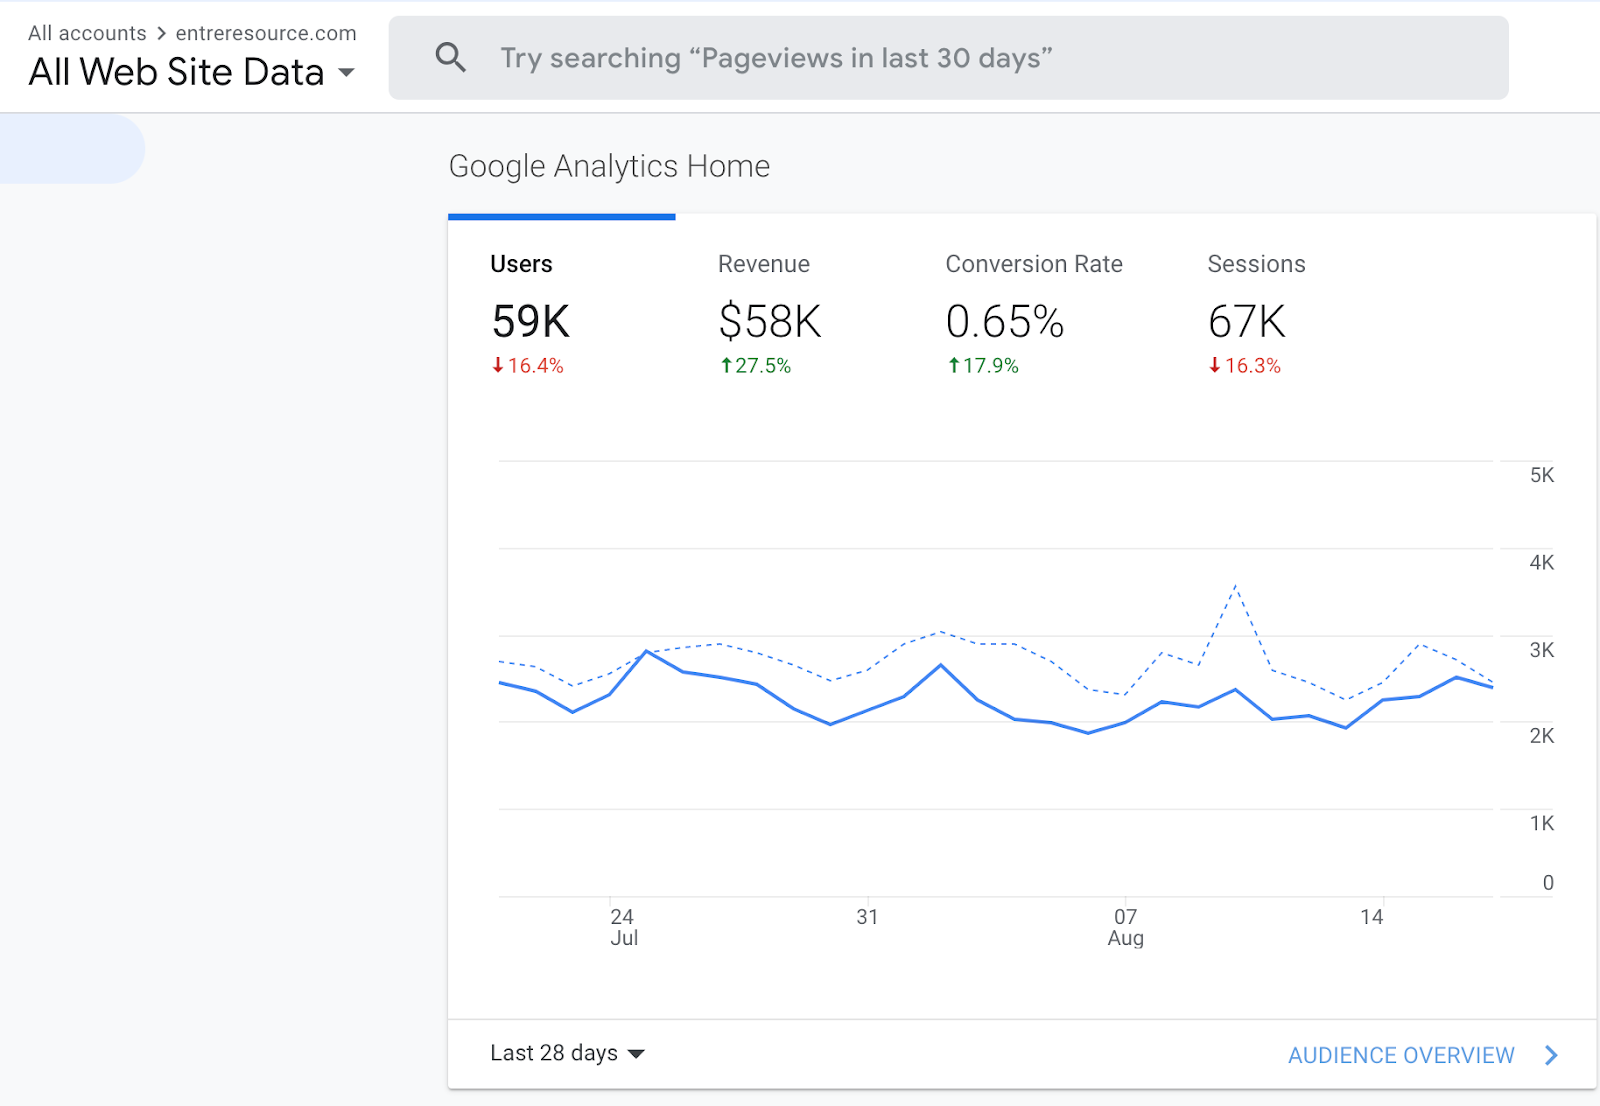This screenshot has width=1600, height=1106.
Task: Open the All Web Site Data dropdown
Action: [191, 72]
